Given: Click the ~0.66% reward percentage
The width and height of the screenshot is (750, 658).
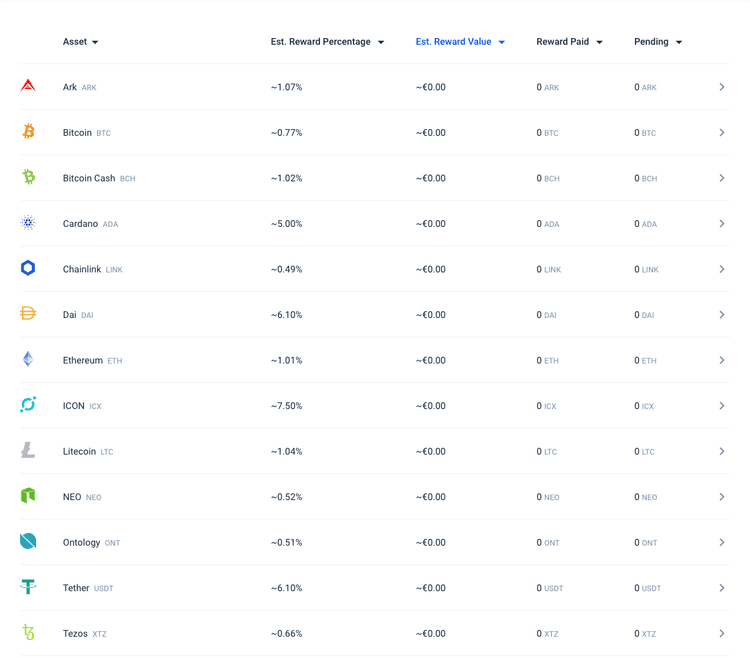Looking at the screenshot, I should click(x=287, y=634).
